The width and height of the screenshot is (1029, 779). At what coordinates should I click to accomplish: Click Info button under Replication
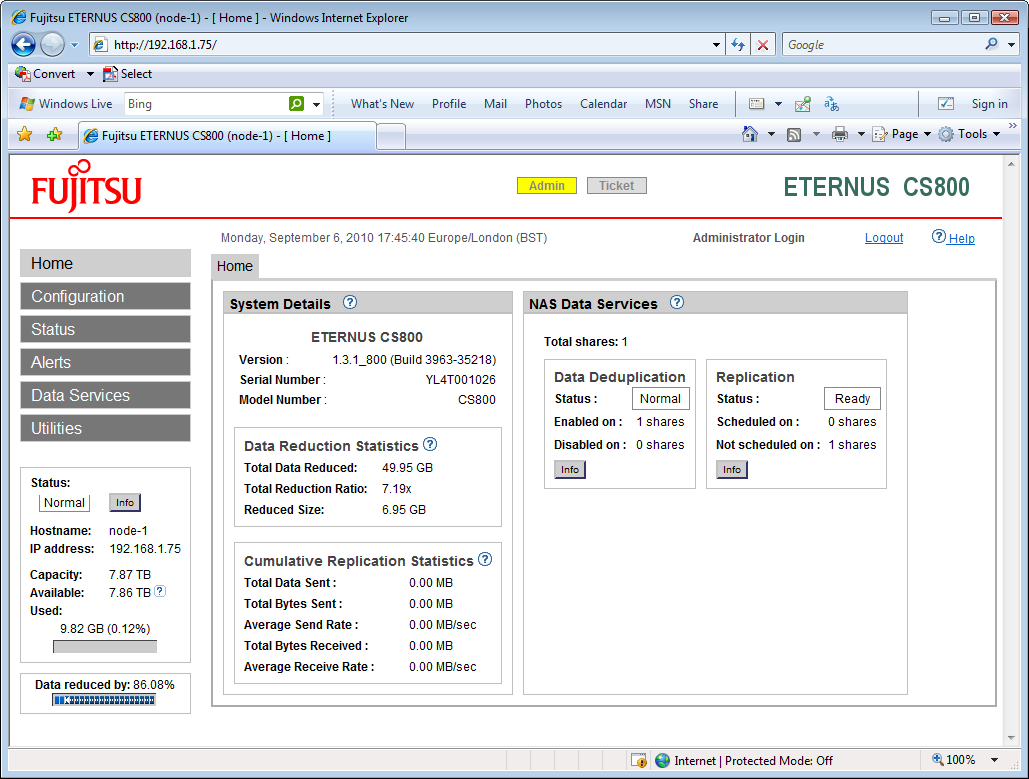(732, 469)
